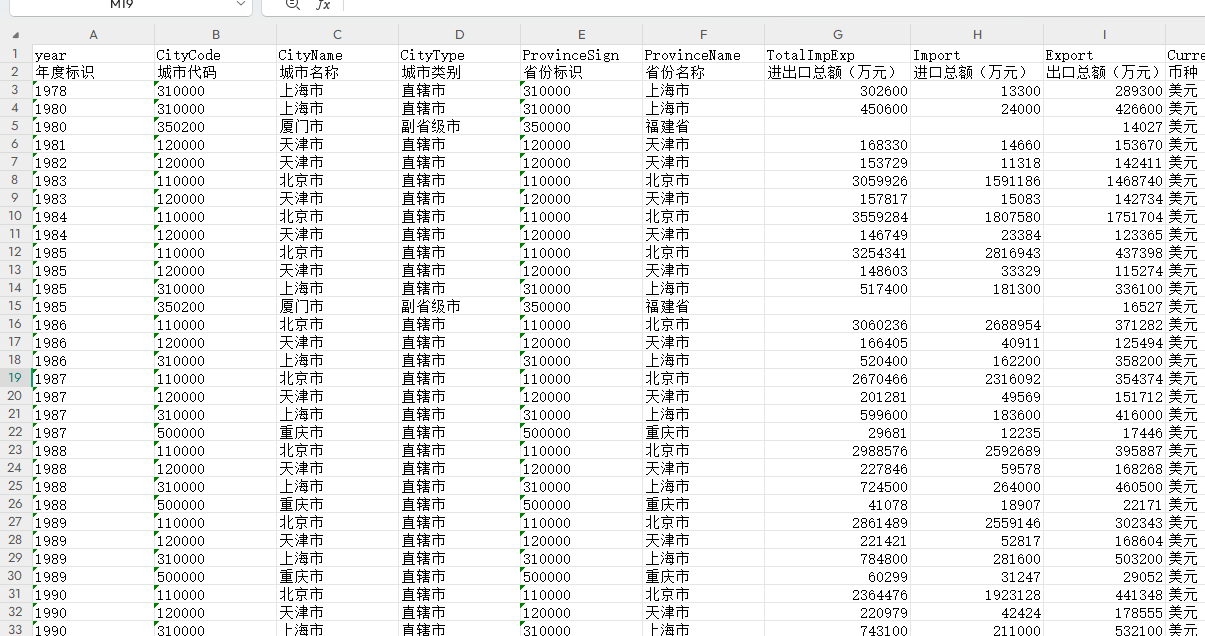This screenshot has height=636, width=1205.
Task: Open the Name Box dropdown arrow
Action: click(240, 5)
